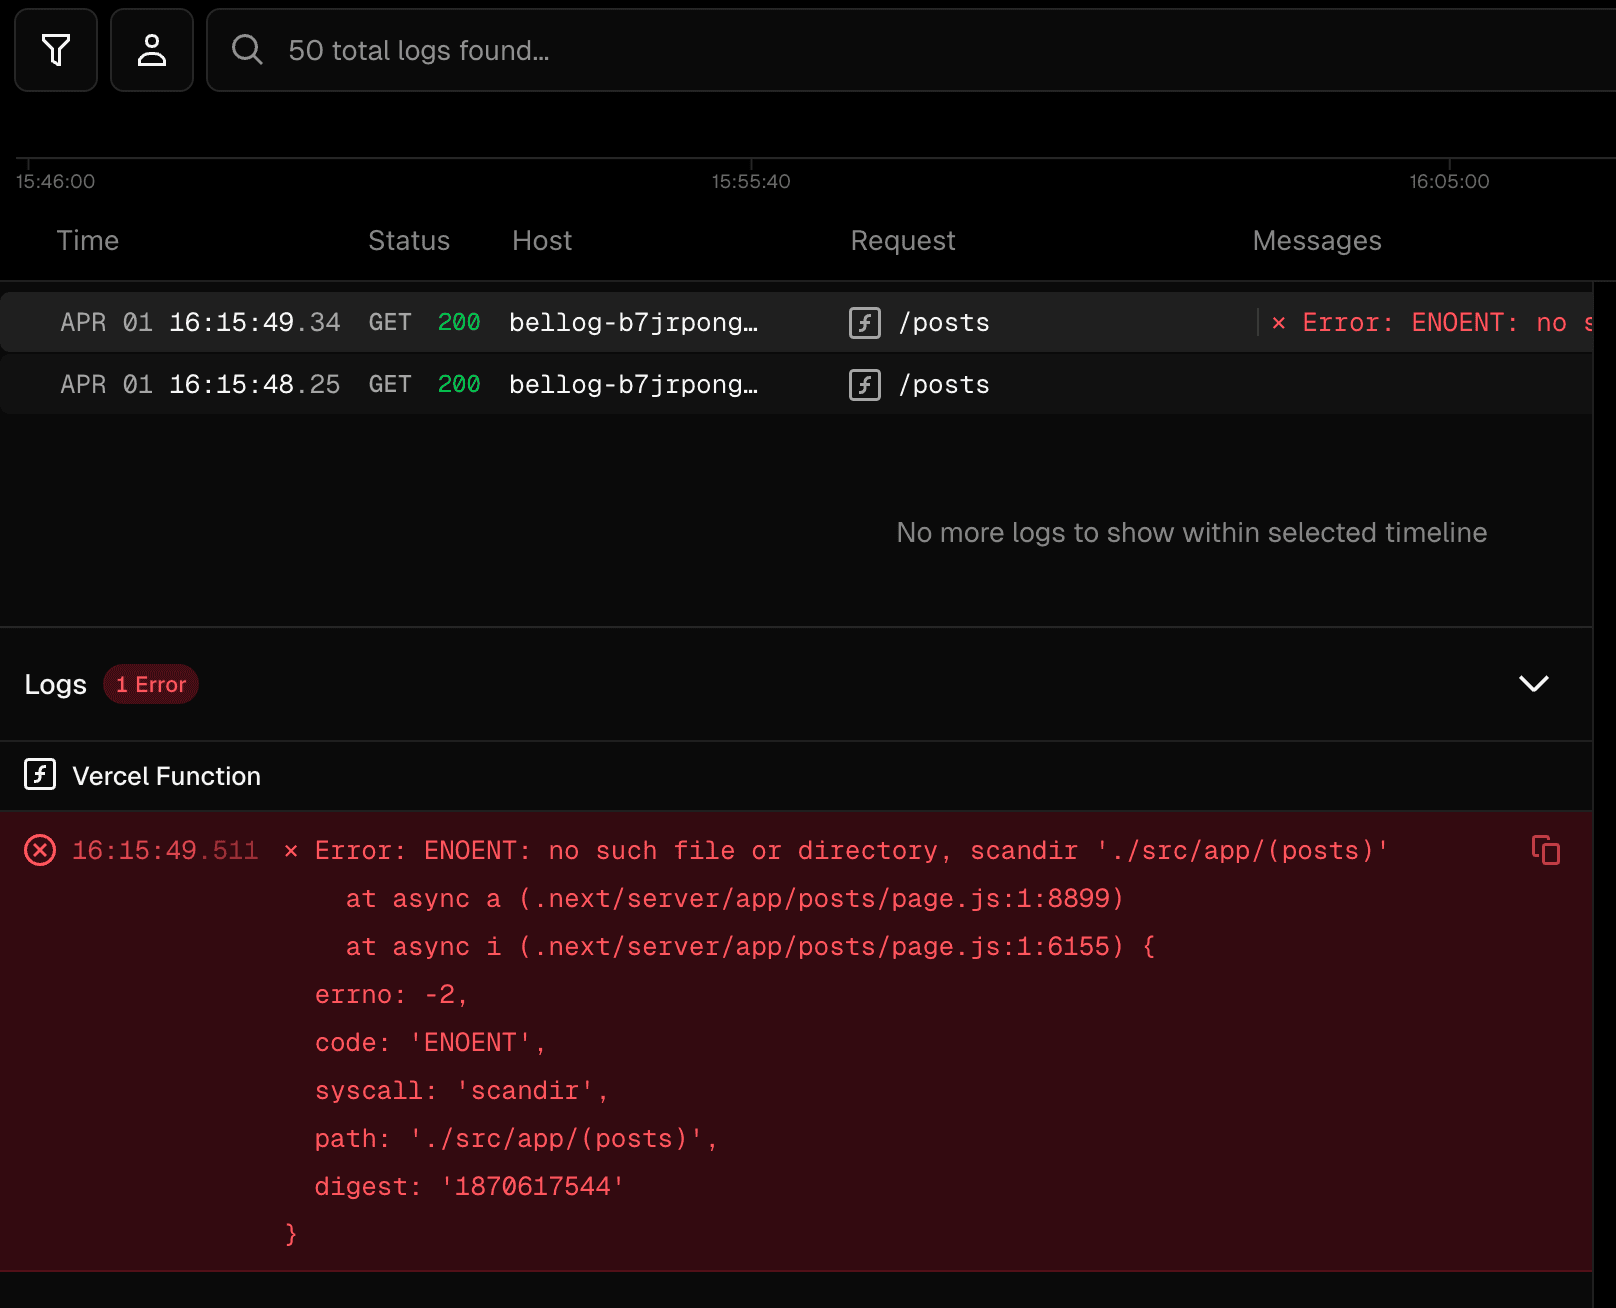The image size is (1616, 1308).
Task: Click the errno: -2 line
Action: coord(391,995)
